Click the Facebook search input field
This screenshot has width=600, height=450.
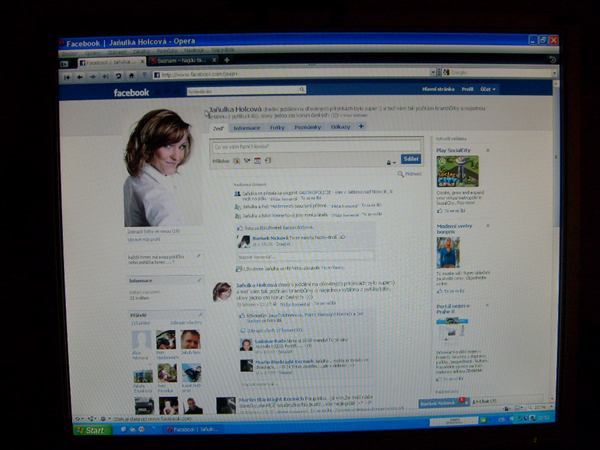coord(243,91)
